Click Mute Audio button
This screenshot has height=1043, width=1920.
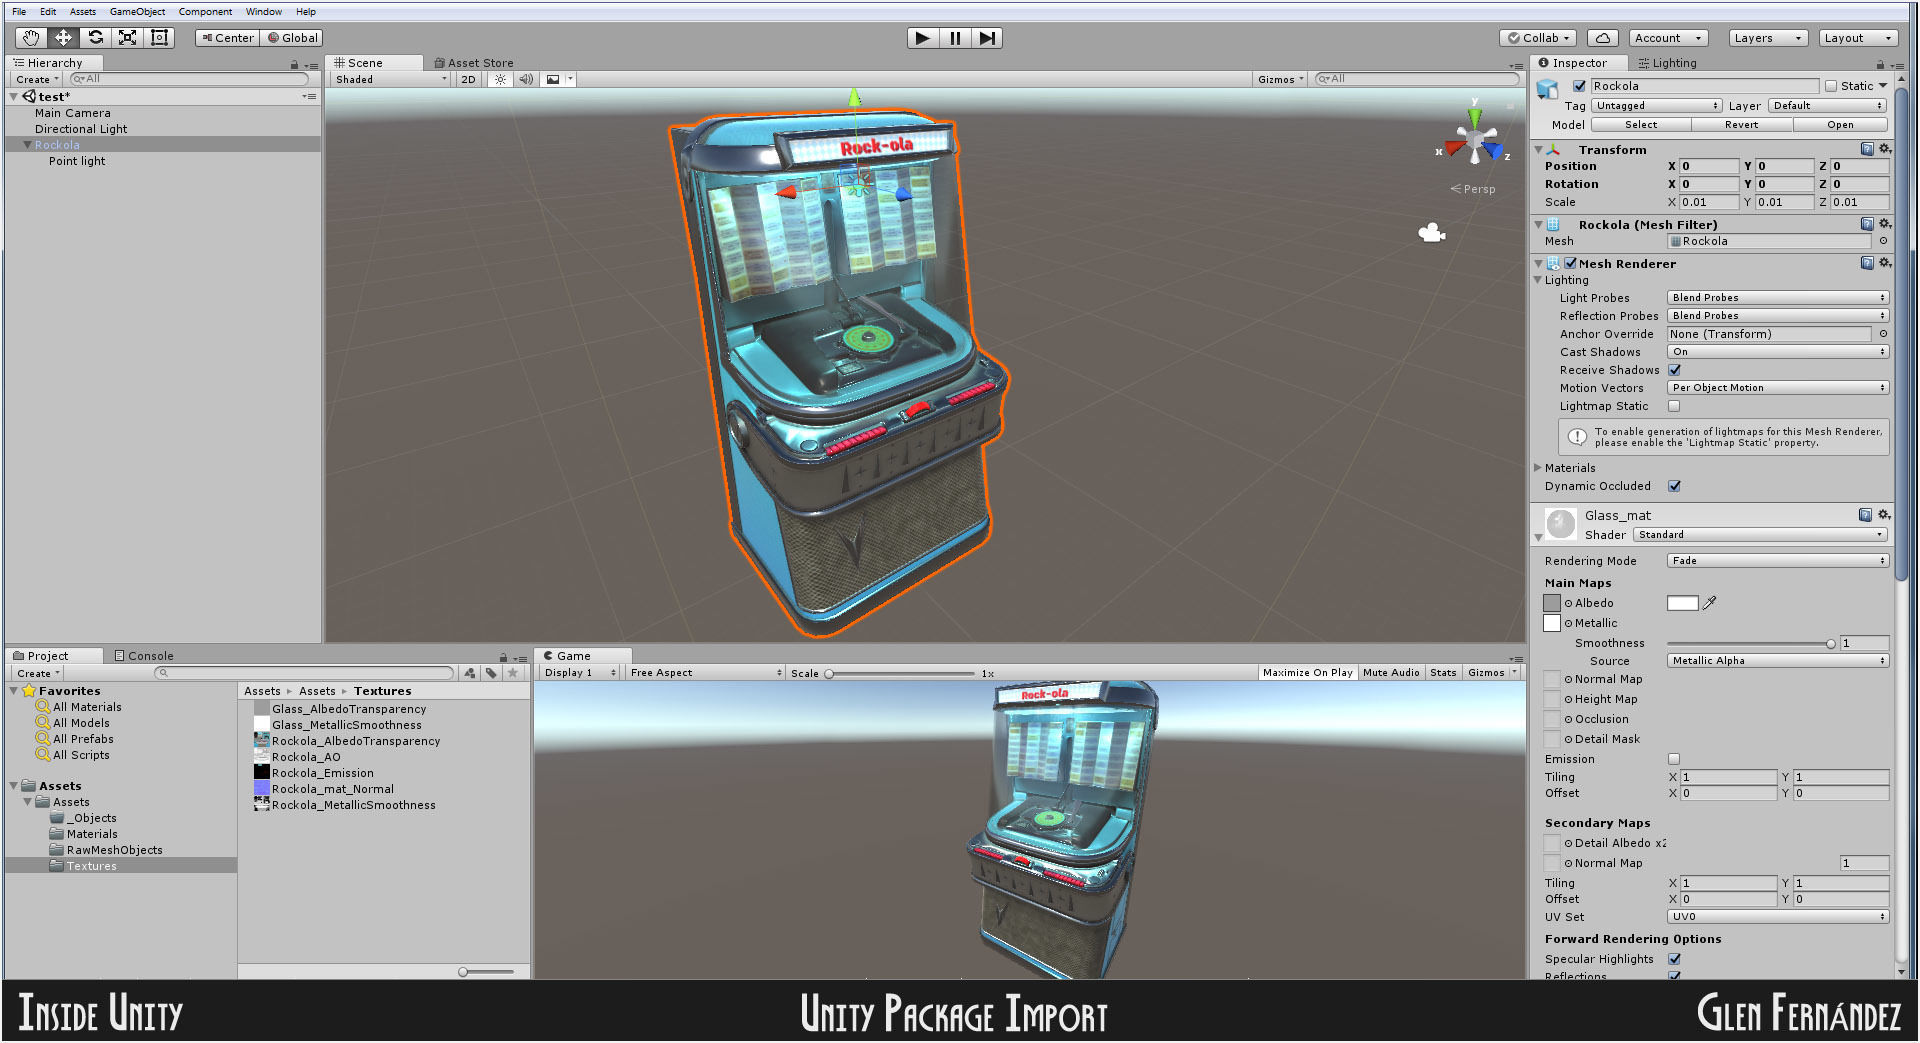click(x=1391, y=673)
